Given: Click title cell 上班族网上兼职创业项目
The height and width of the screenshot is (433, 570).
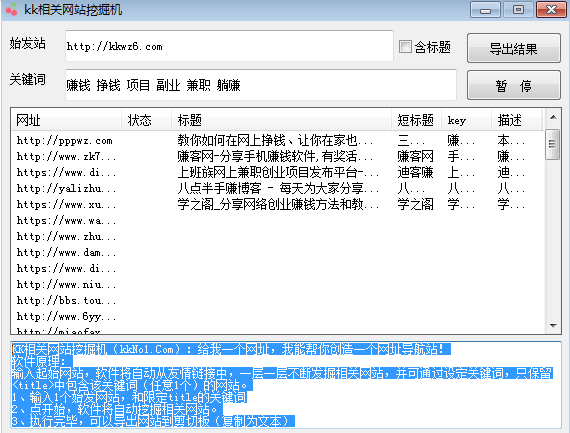Looking at the screenshot, I should 278,172.
